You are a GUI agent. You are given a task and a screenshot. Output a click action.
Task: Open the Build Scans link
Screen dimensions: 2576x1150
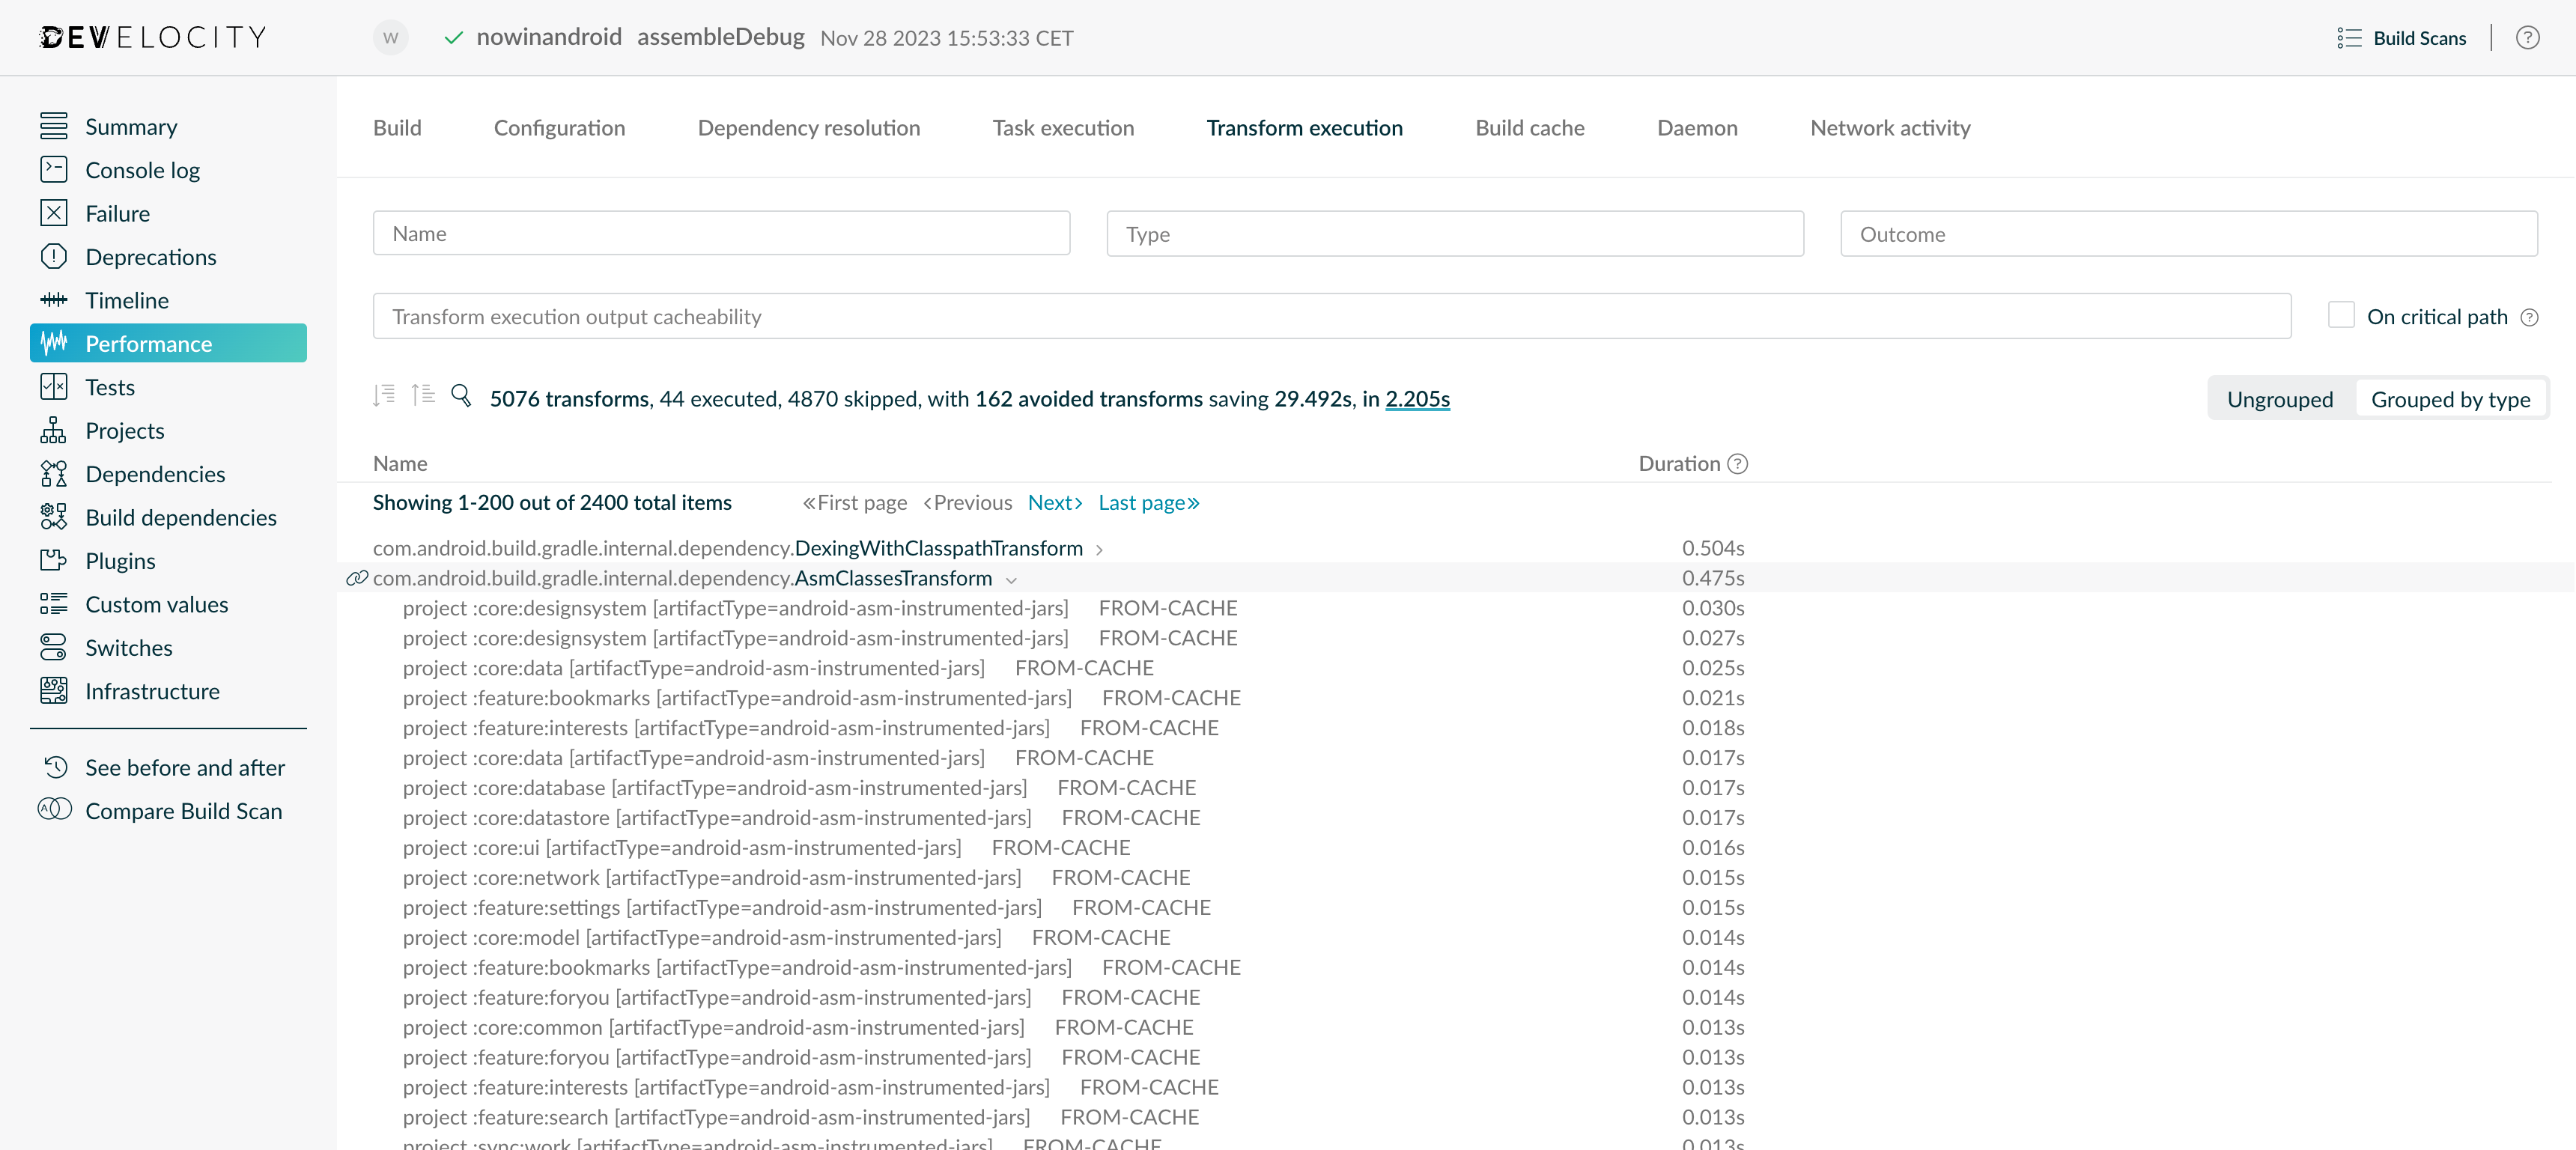point(2419,38)
